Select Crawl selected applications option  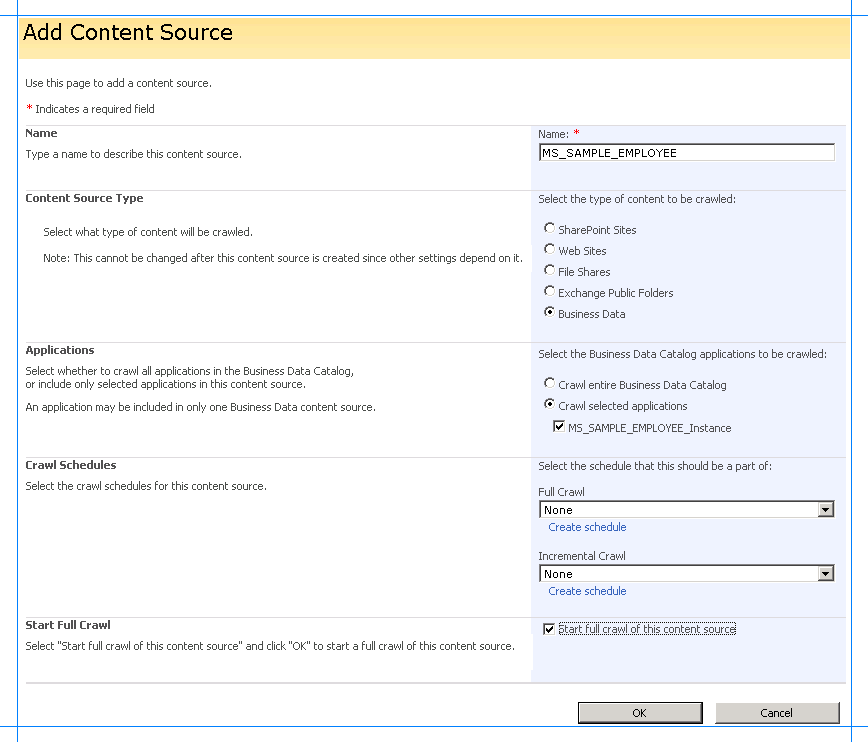point(548,406)
